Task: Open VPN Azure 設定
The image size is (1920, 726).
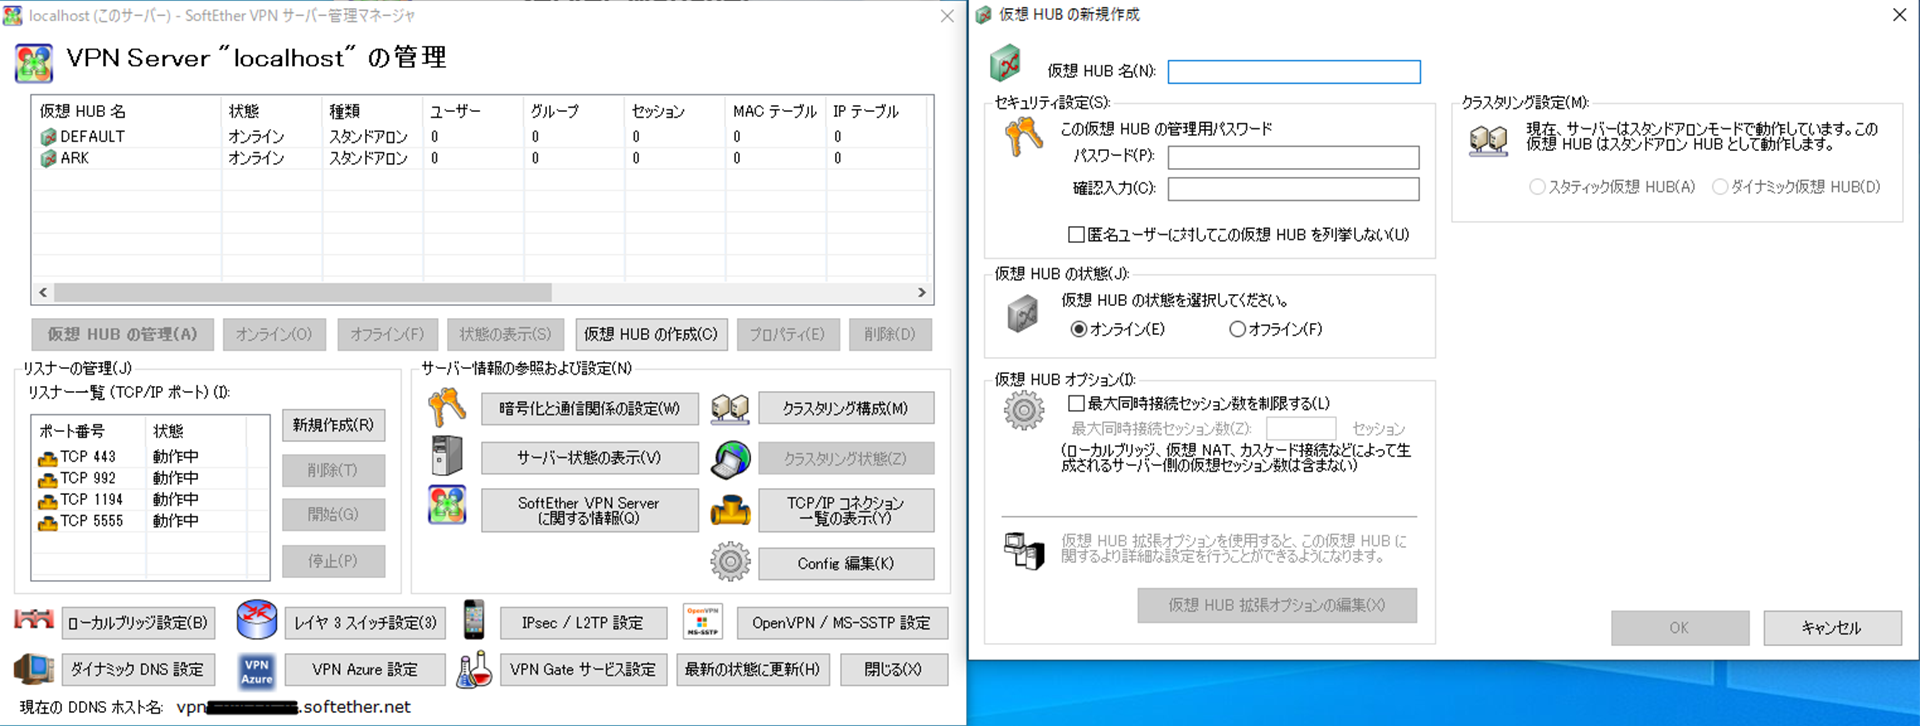Action: 365,669
